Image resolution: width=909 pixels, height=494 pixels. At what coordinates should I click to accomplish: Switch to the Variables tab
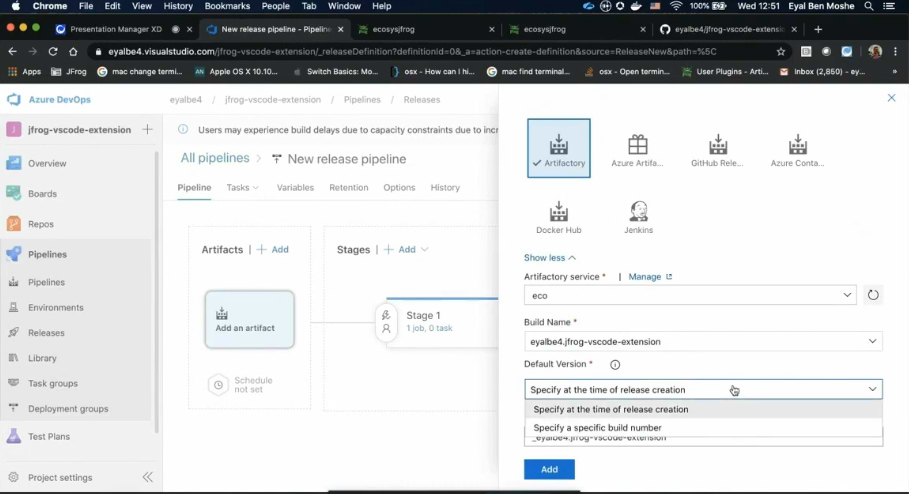(295, 187)
